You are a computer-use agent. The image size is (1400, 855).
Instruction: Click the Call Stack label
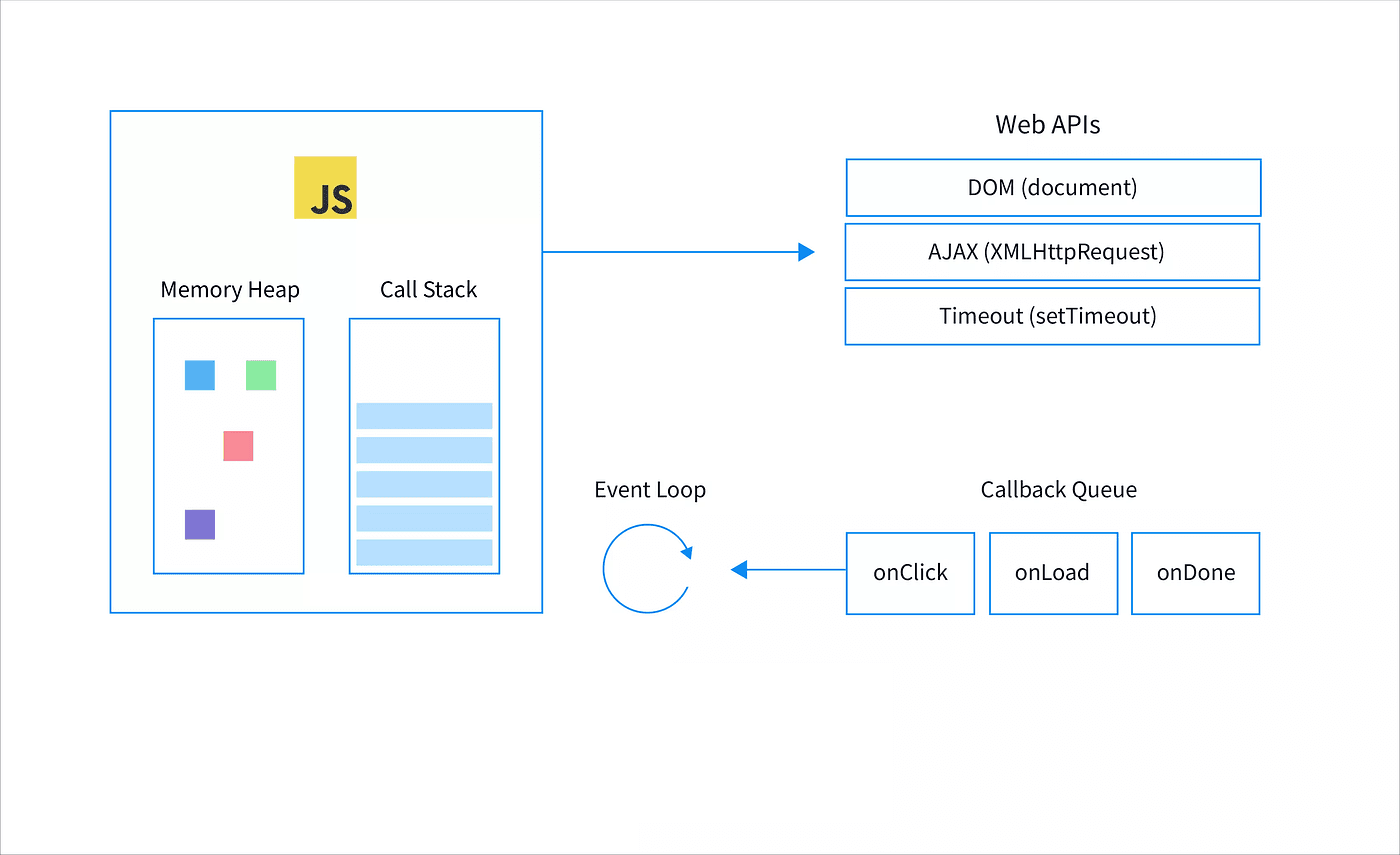tap(428, 290)
